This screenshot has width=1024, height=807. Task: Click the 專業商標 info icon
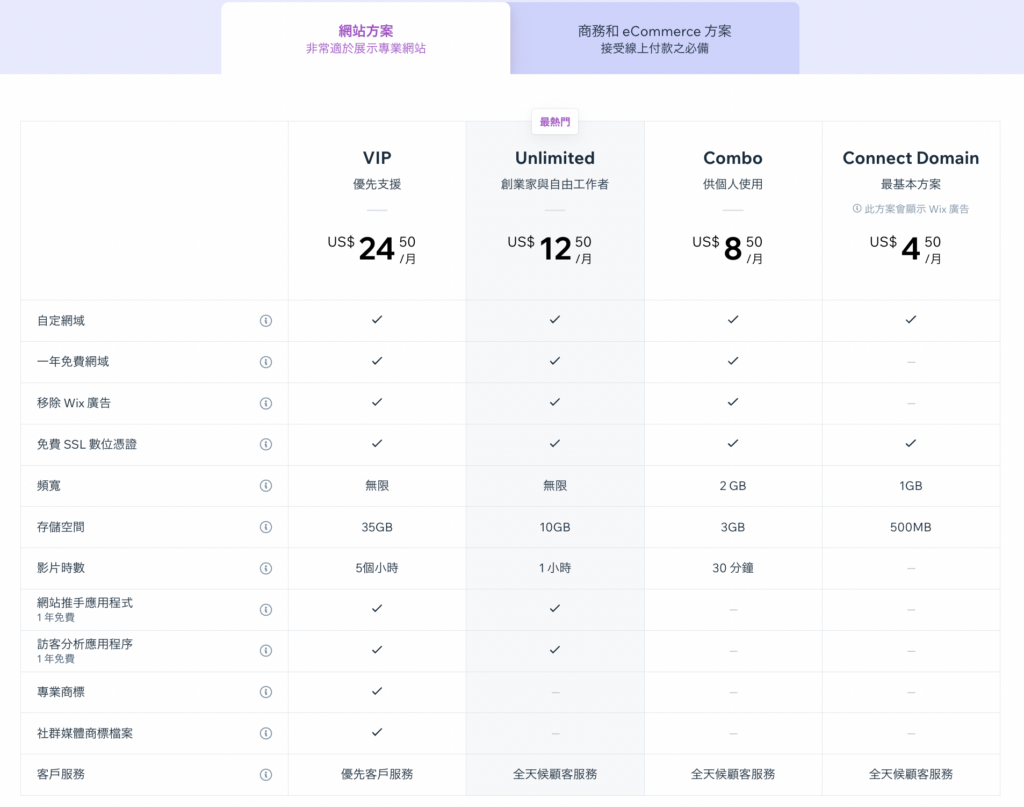click(x=266, y=692)
